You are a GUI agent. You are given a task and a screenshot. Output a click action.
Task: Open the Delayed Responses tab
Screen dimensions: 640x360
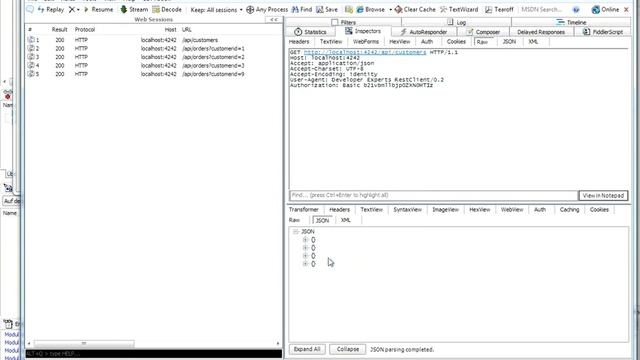541,32
